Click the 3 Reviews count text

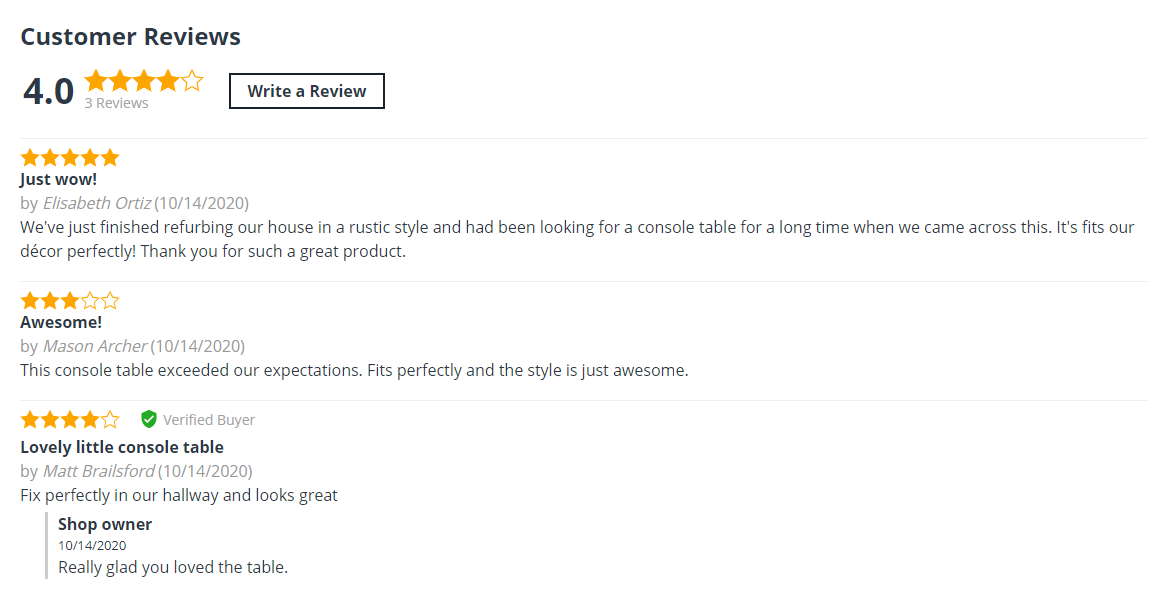click(116, 103)
